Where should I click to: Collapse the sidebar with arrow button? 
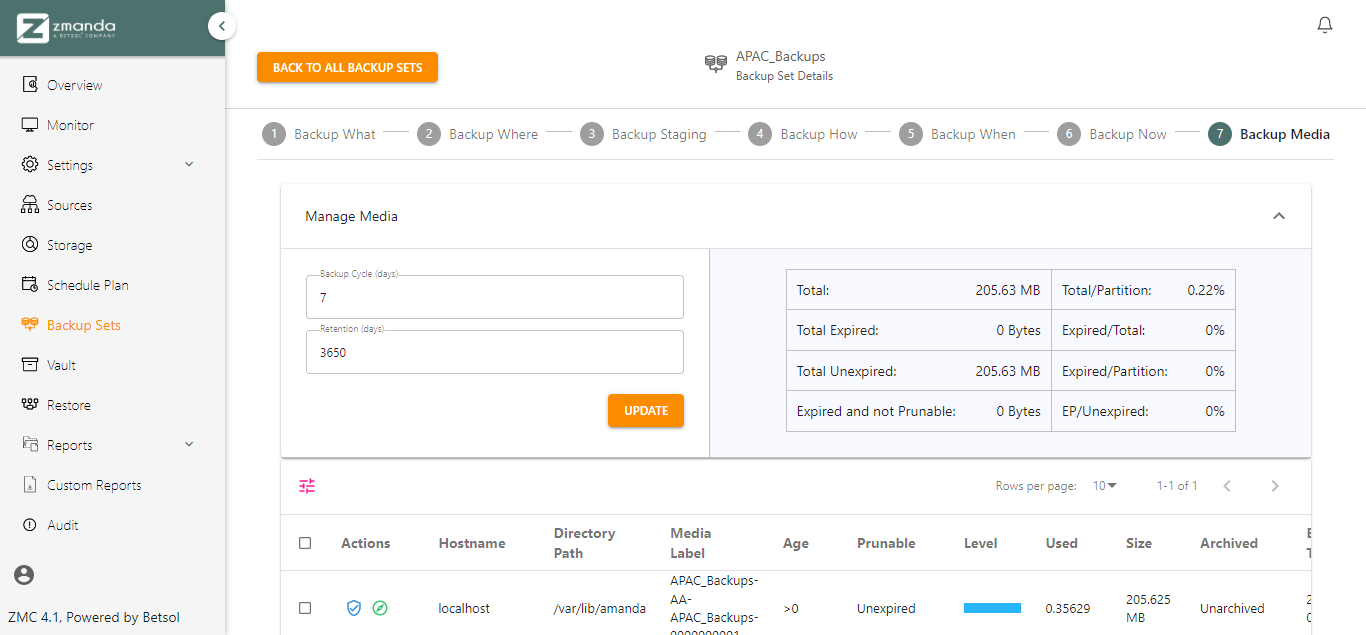222,26
